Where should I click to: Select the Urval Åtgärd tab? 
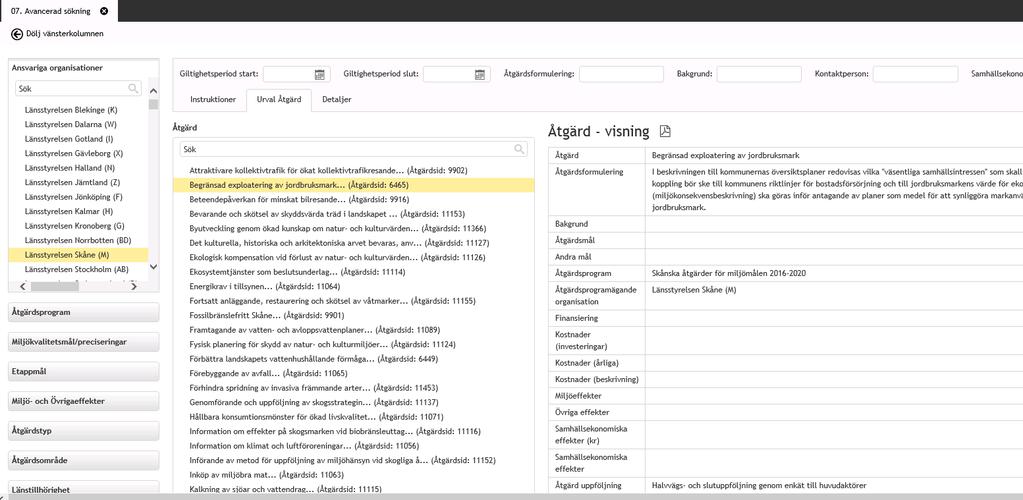[x=279, y=100]
